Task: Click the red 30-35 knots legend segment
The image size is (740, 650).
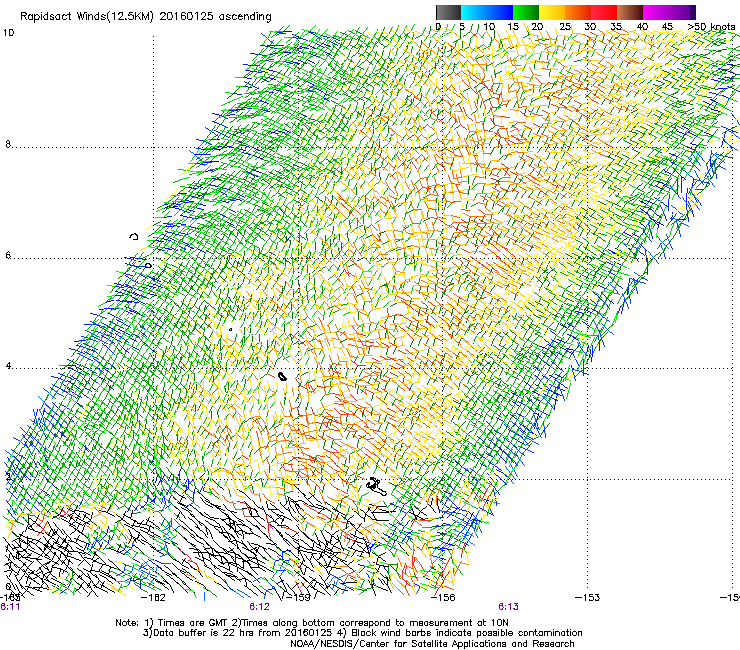Action: pyautogui.click(x=604, y=12)
